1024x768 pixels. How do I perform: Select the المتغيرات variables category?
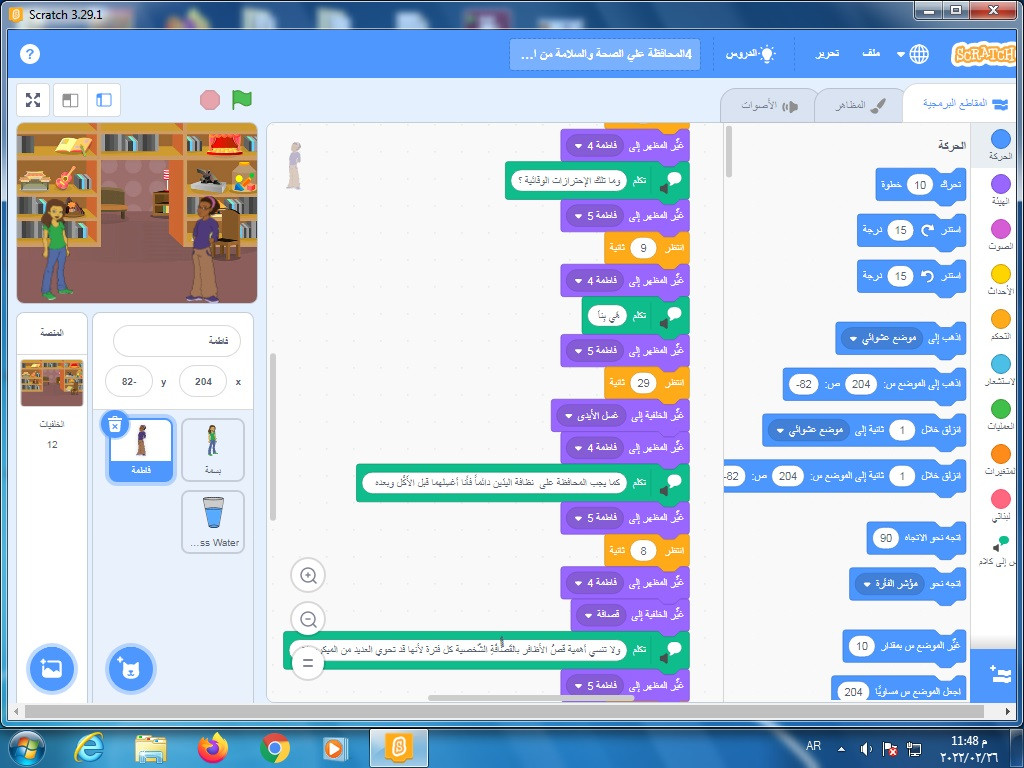(x=1000, y=454)
